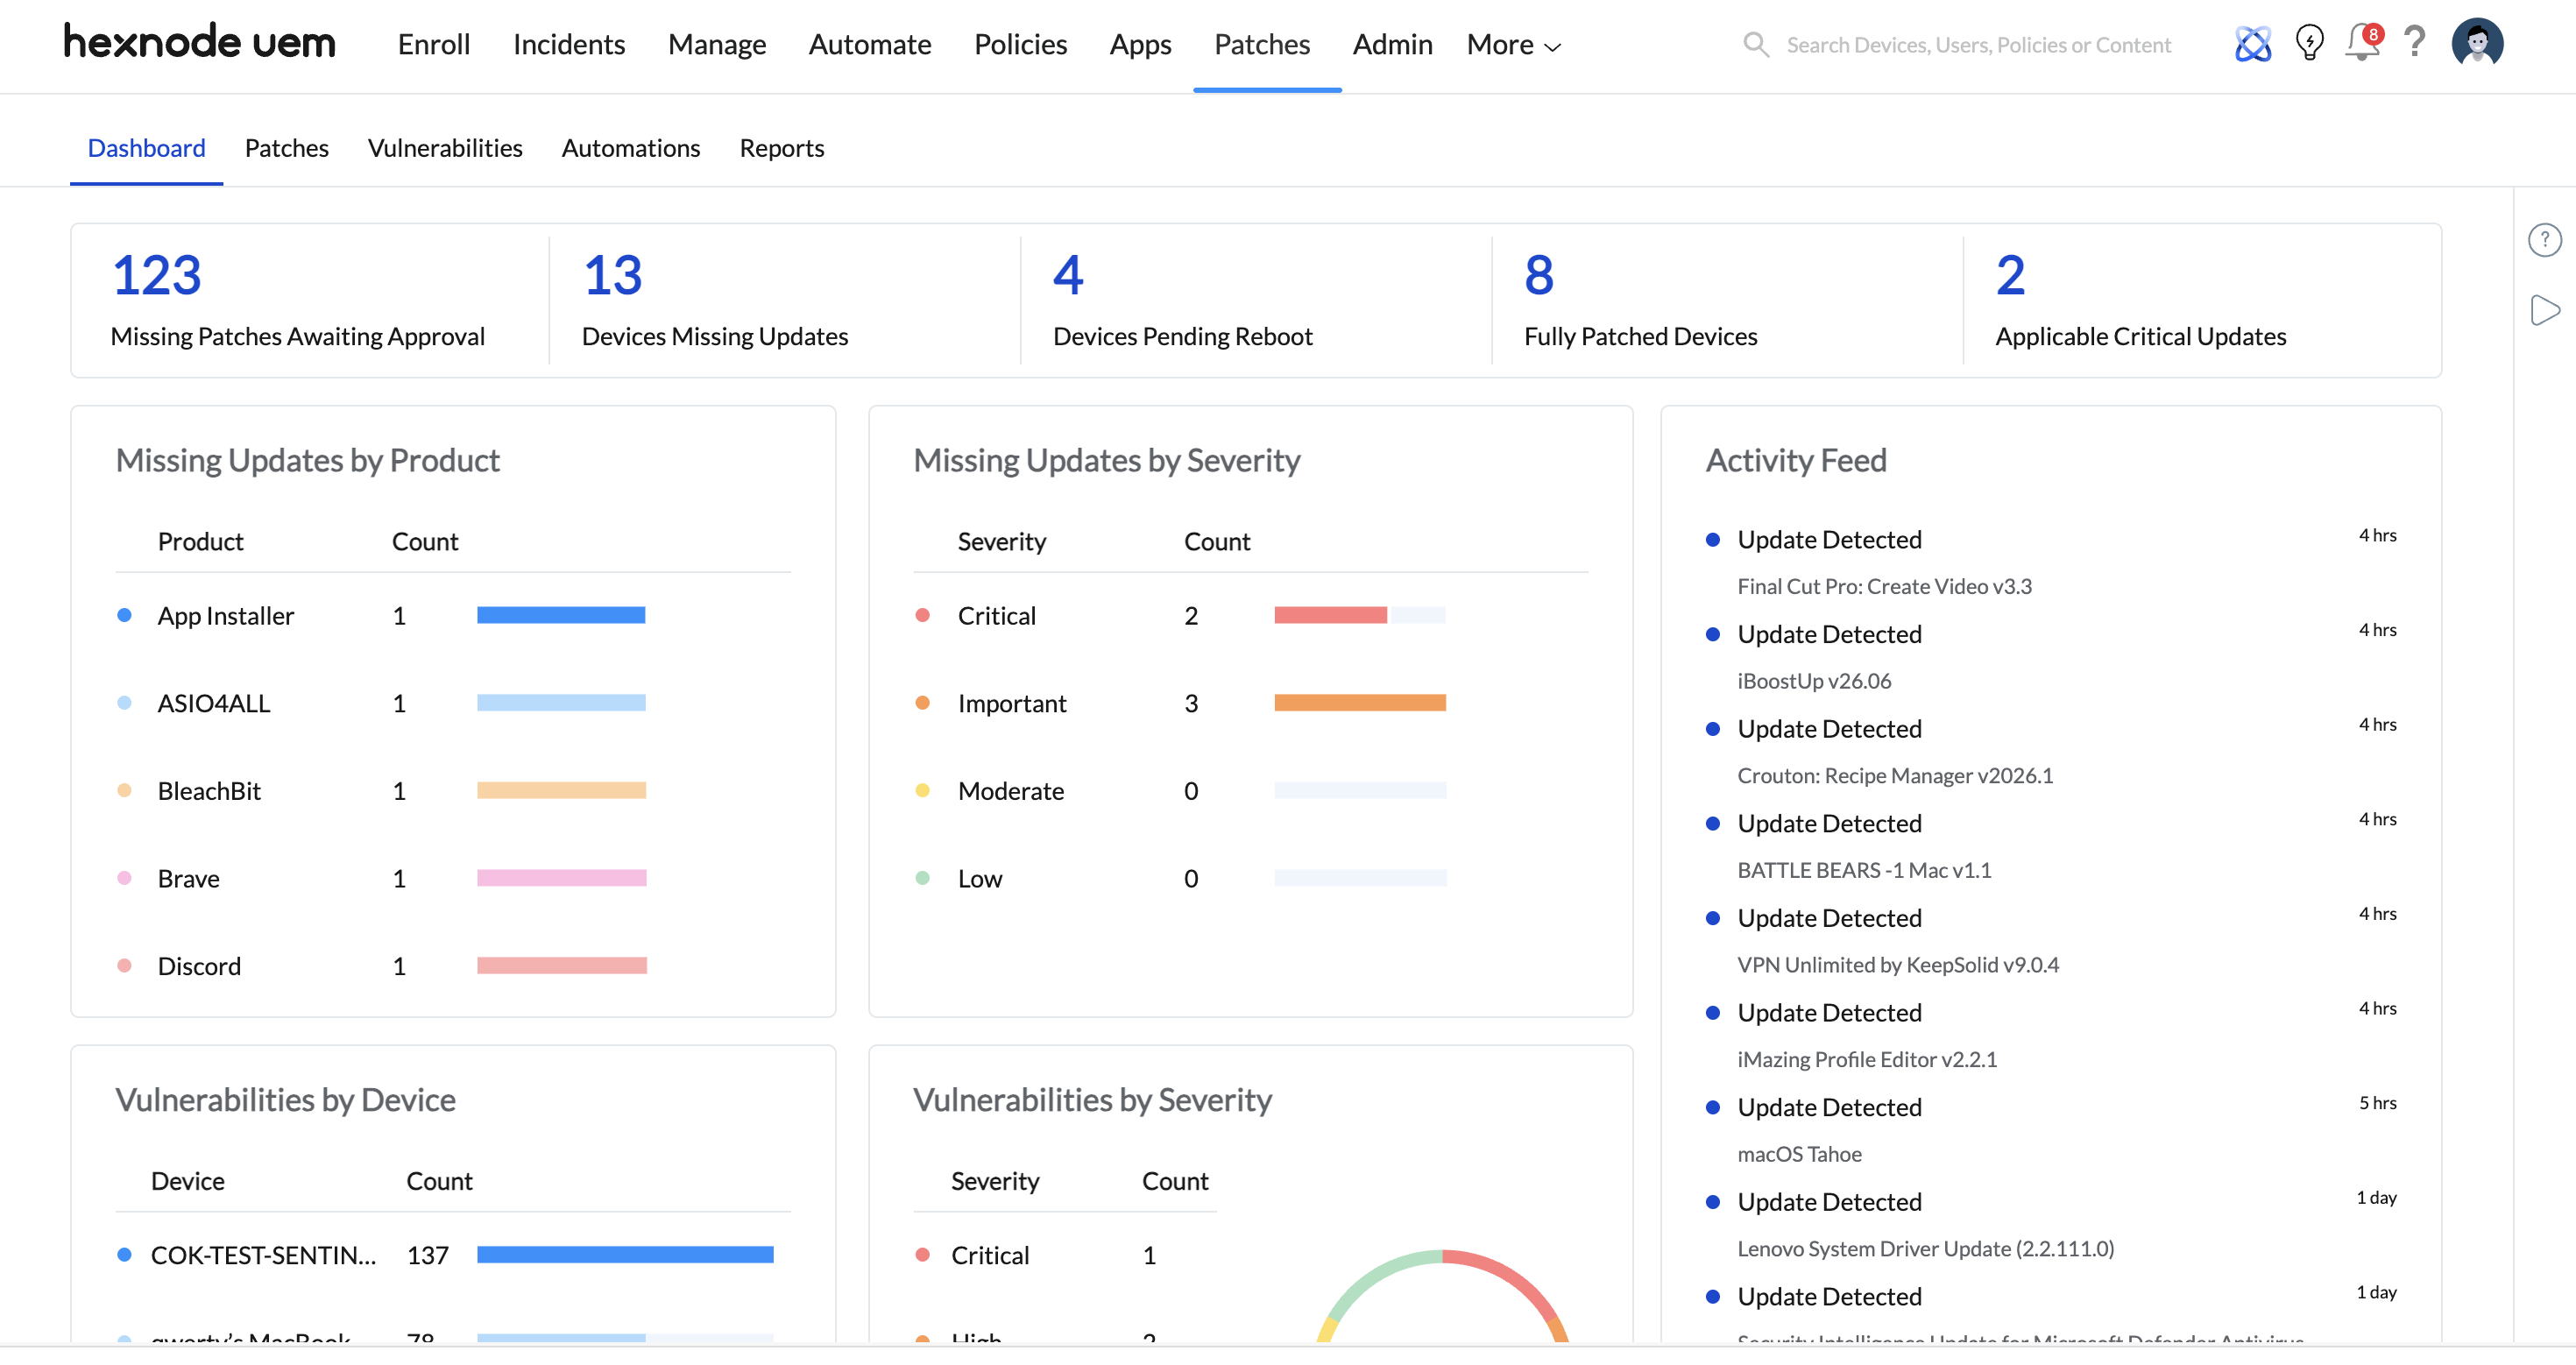Viewport: 2576px width, 1365px height.
Task: Open the BATTLE BEARS -1 Mac v1.1 entry
Action: pos(1864,871)
